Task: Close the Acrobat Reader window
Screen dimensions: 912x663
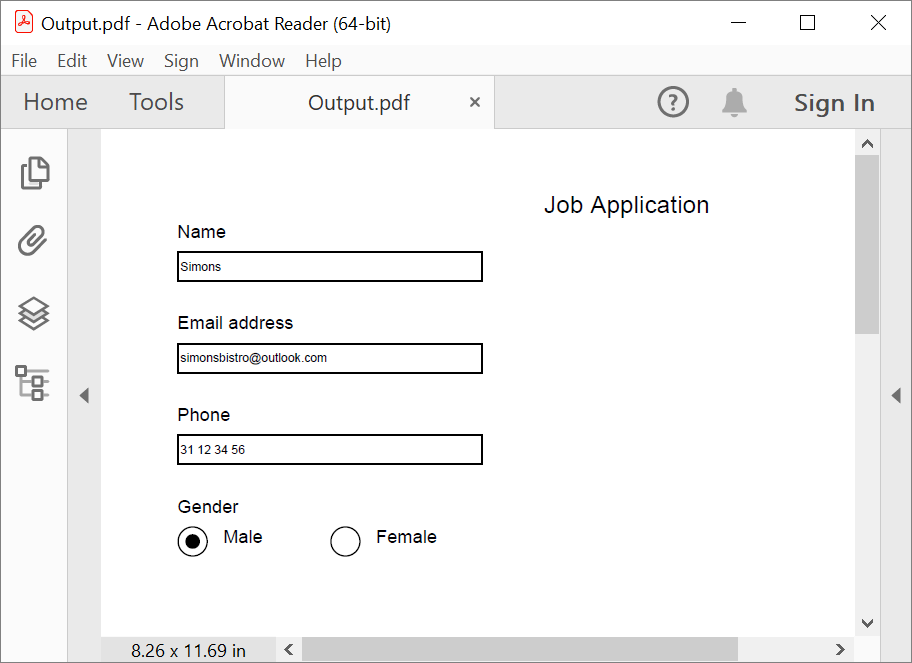Action: point(878,23)
